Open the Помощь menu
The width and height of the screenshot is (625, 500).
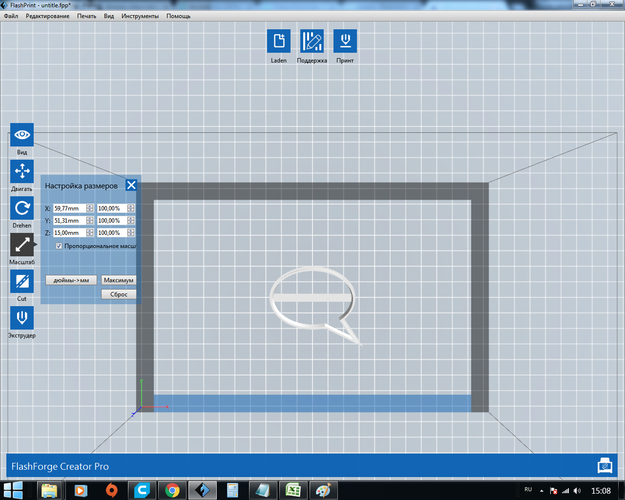point(178,16)
